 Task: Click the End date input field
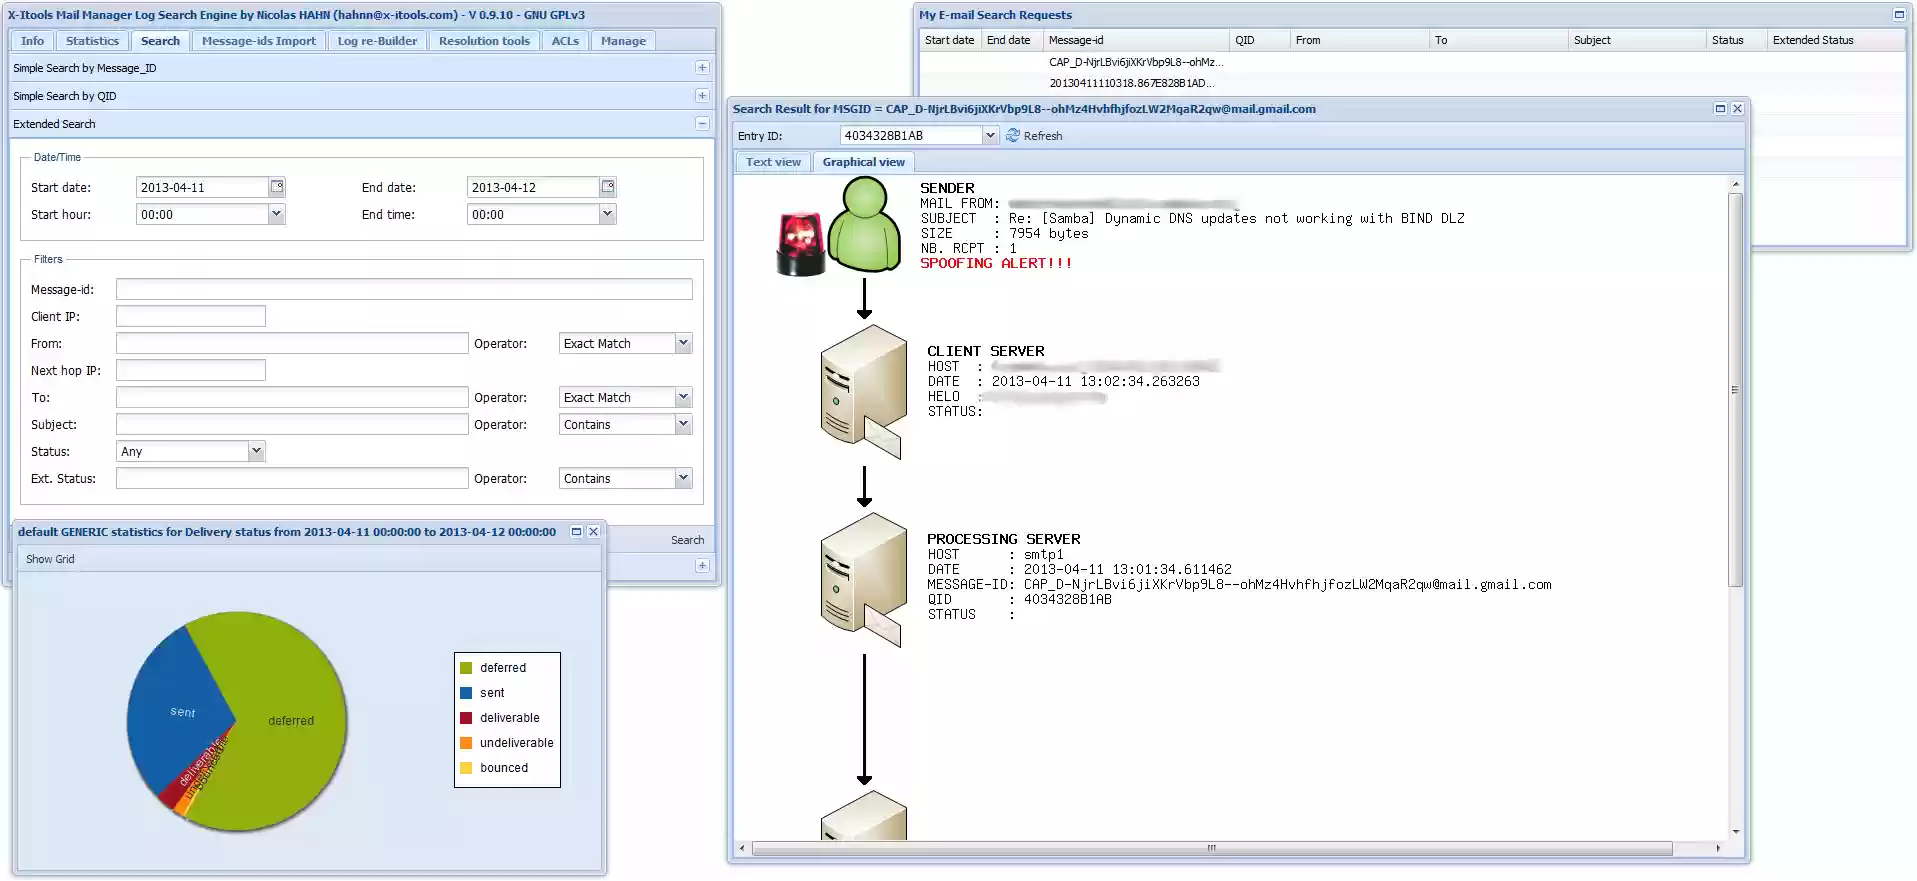coord(534,187)
